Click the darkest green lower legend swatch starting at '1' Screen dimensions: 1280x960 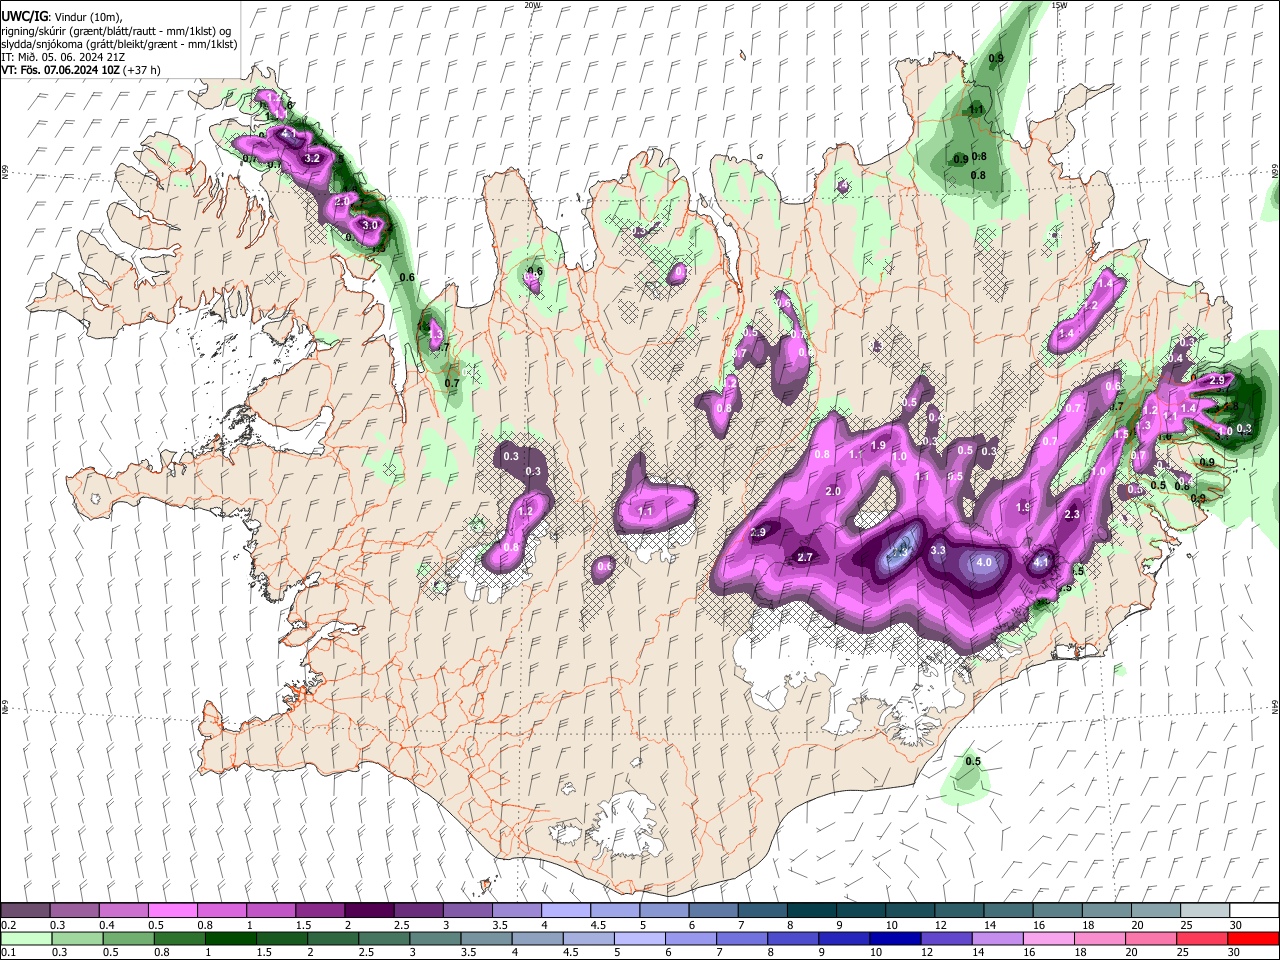(230, 938)
